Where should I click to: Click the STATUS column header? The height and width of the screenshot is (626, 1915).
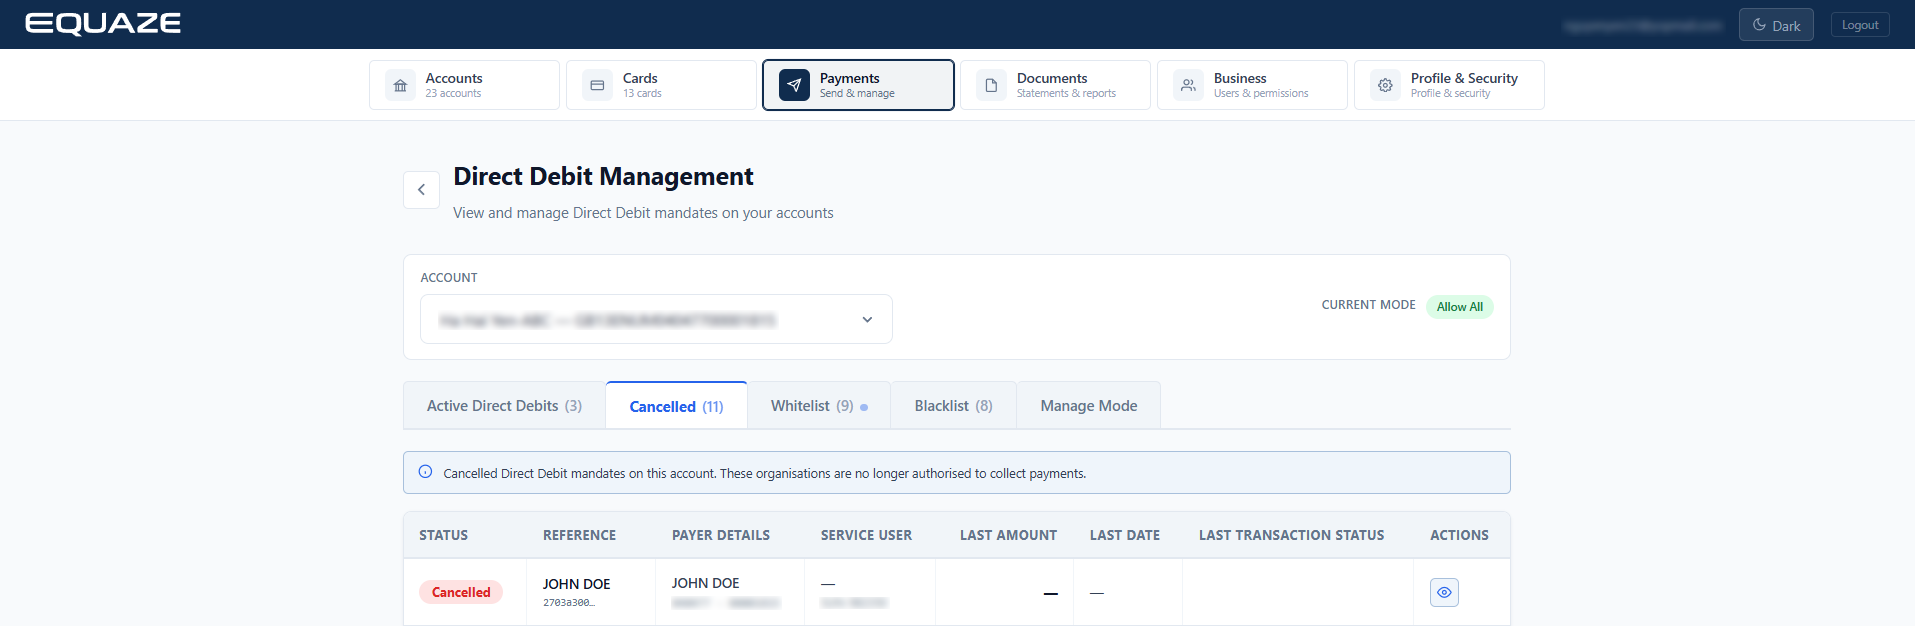click(443, 535)
